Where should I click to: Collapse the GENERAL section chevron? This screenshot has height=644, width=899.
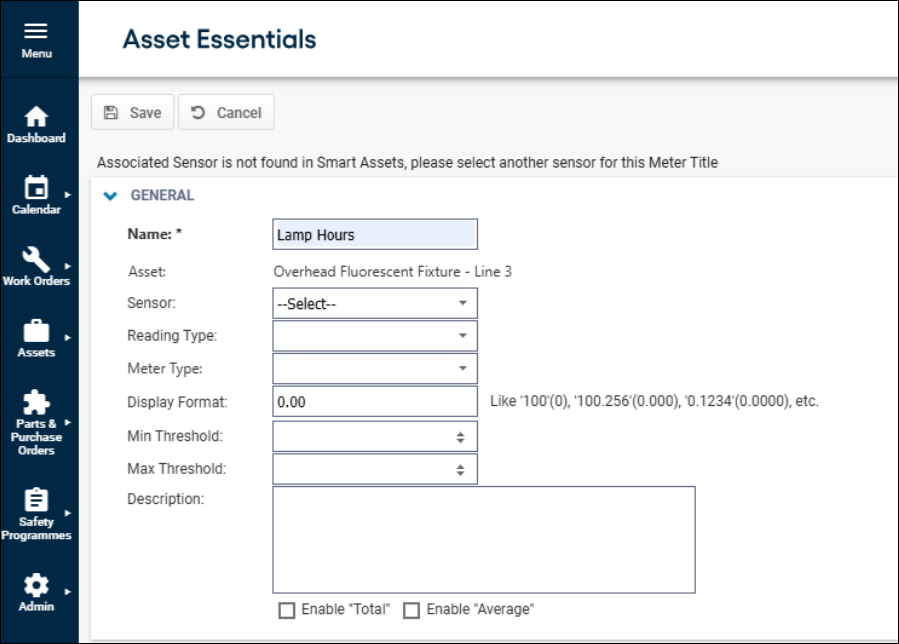tap(111, 196)
